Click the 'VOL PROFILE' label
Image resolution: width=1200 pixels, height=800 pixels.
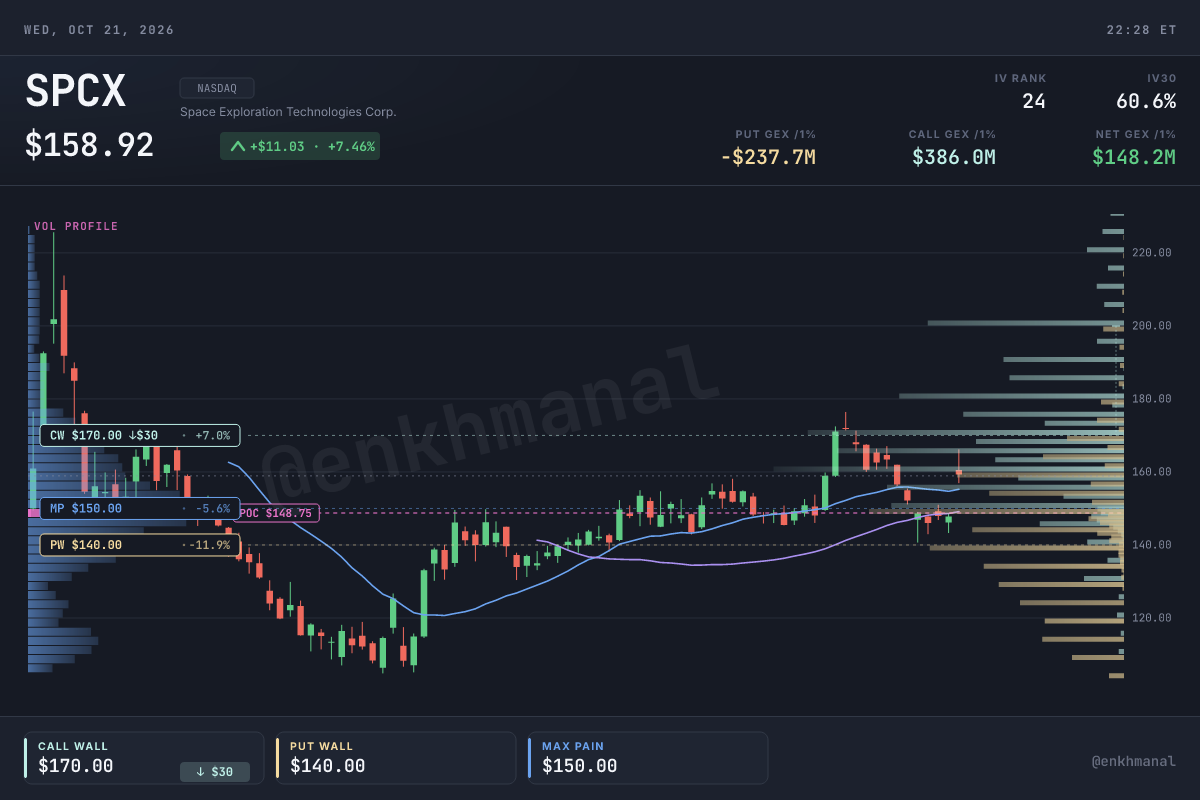[x=76, y=227]
